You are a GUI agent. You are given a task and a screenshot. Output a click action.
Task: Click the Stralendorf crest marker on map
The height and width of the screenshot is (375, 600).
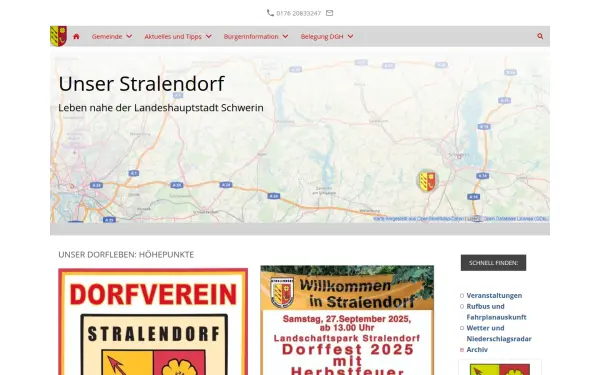pos(427,181)
